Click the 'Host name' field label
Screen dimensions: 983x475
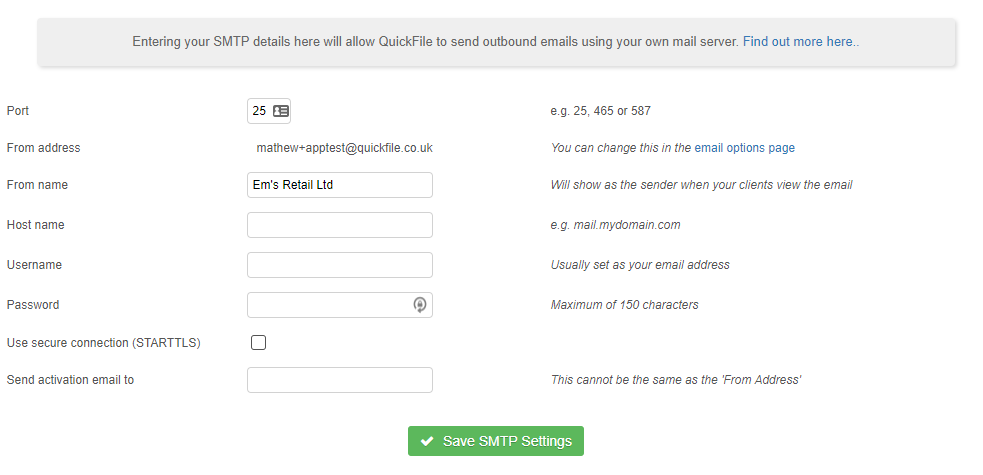pyautogui.click(x=35, y=225)
